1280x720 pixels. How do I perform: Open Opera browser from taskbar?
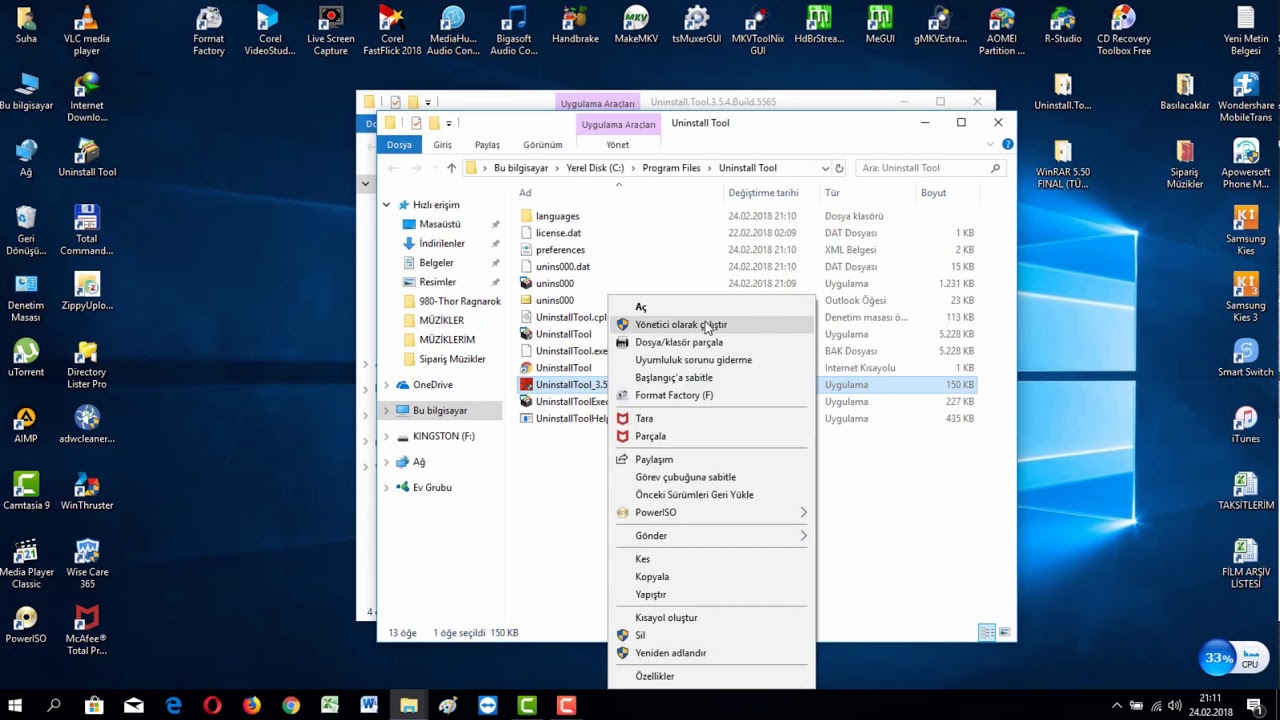212,705
